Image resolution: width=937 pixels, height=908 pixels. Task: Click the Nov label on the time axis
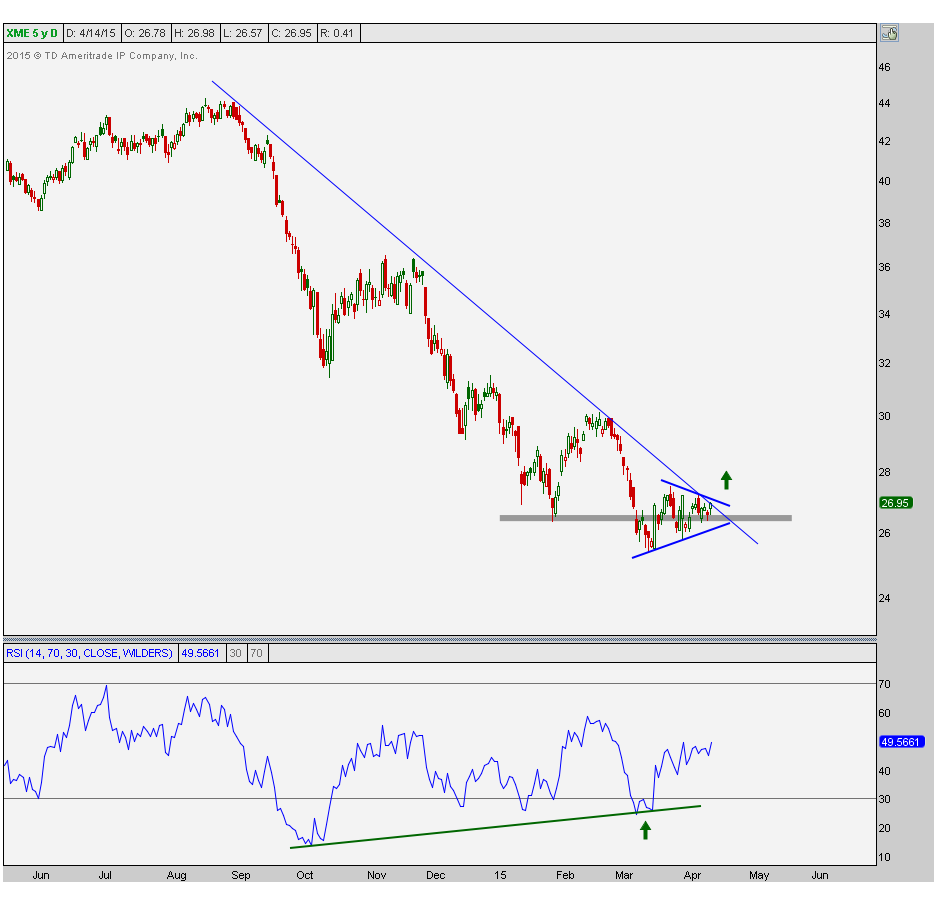[376, 875]
